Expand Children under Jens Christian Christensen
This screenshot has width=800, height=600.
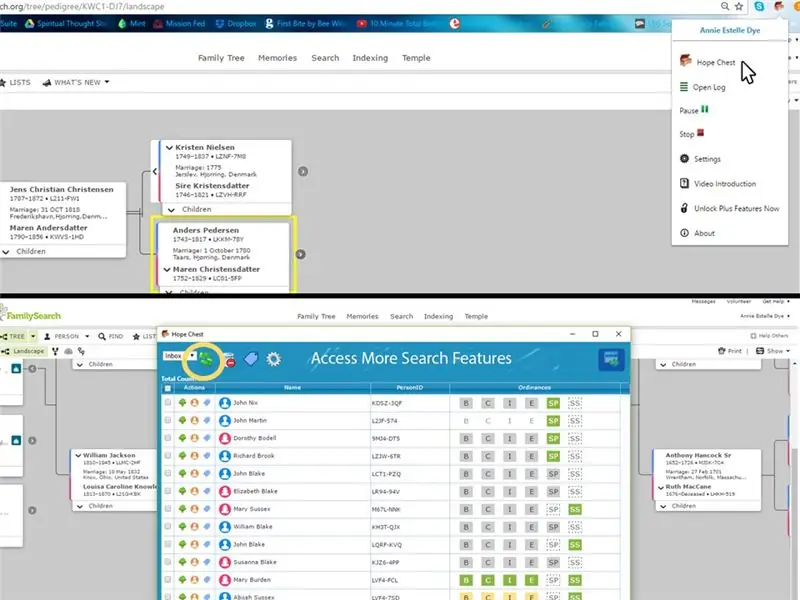click(x=24, y=252)
